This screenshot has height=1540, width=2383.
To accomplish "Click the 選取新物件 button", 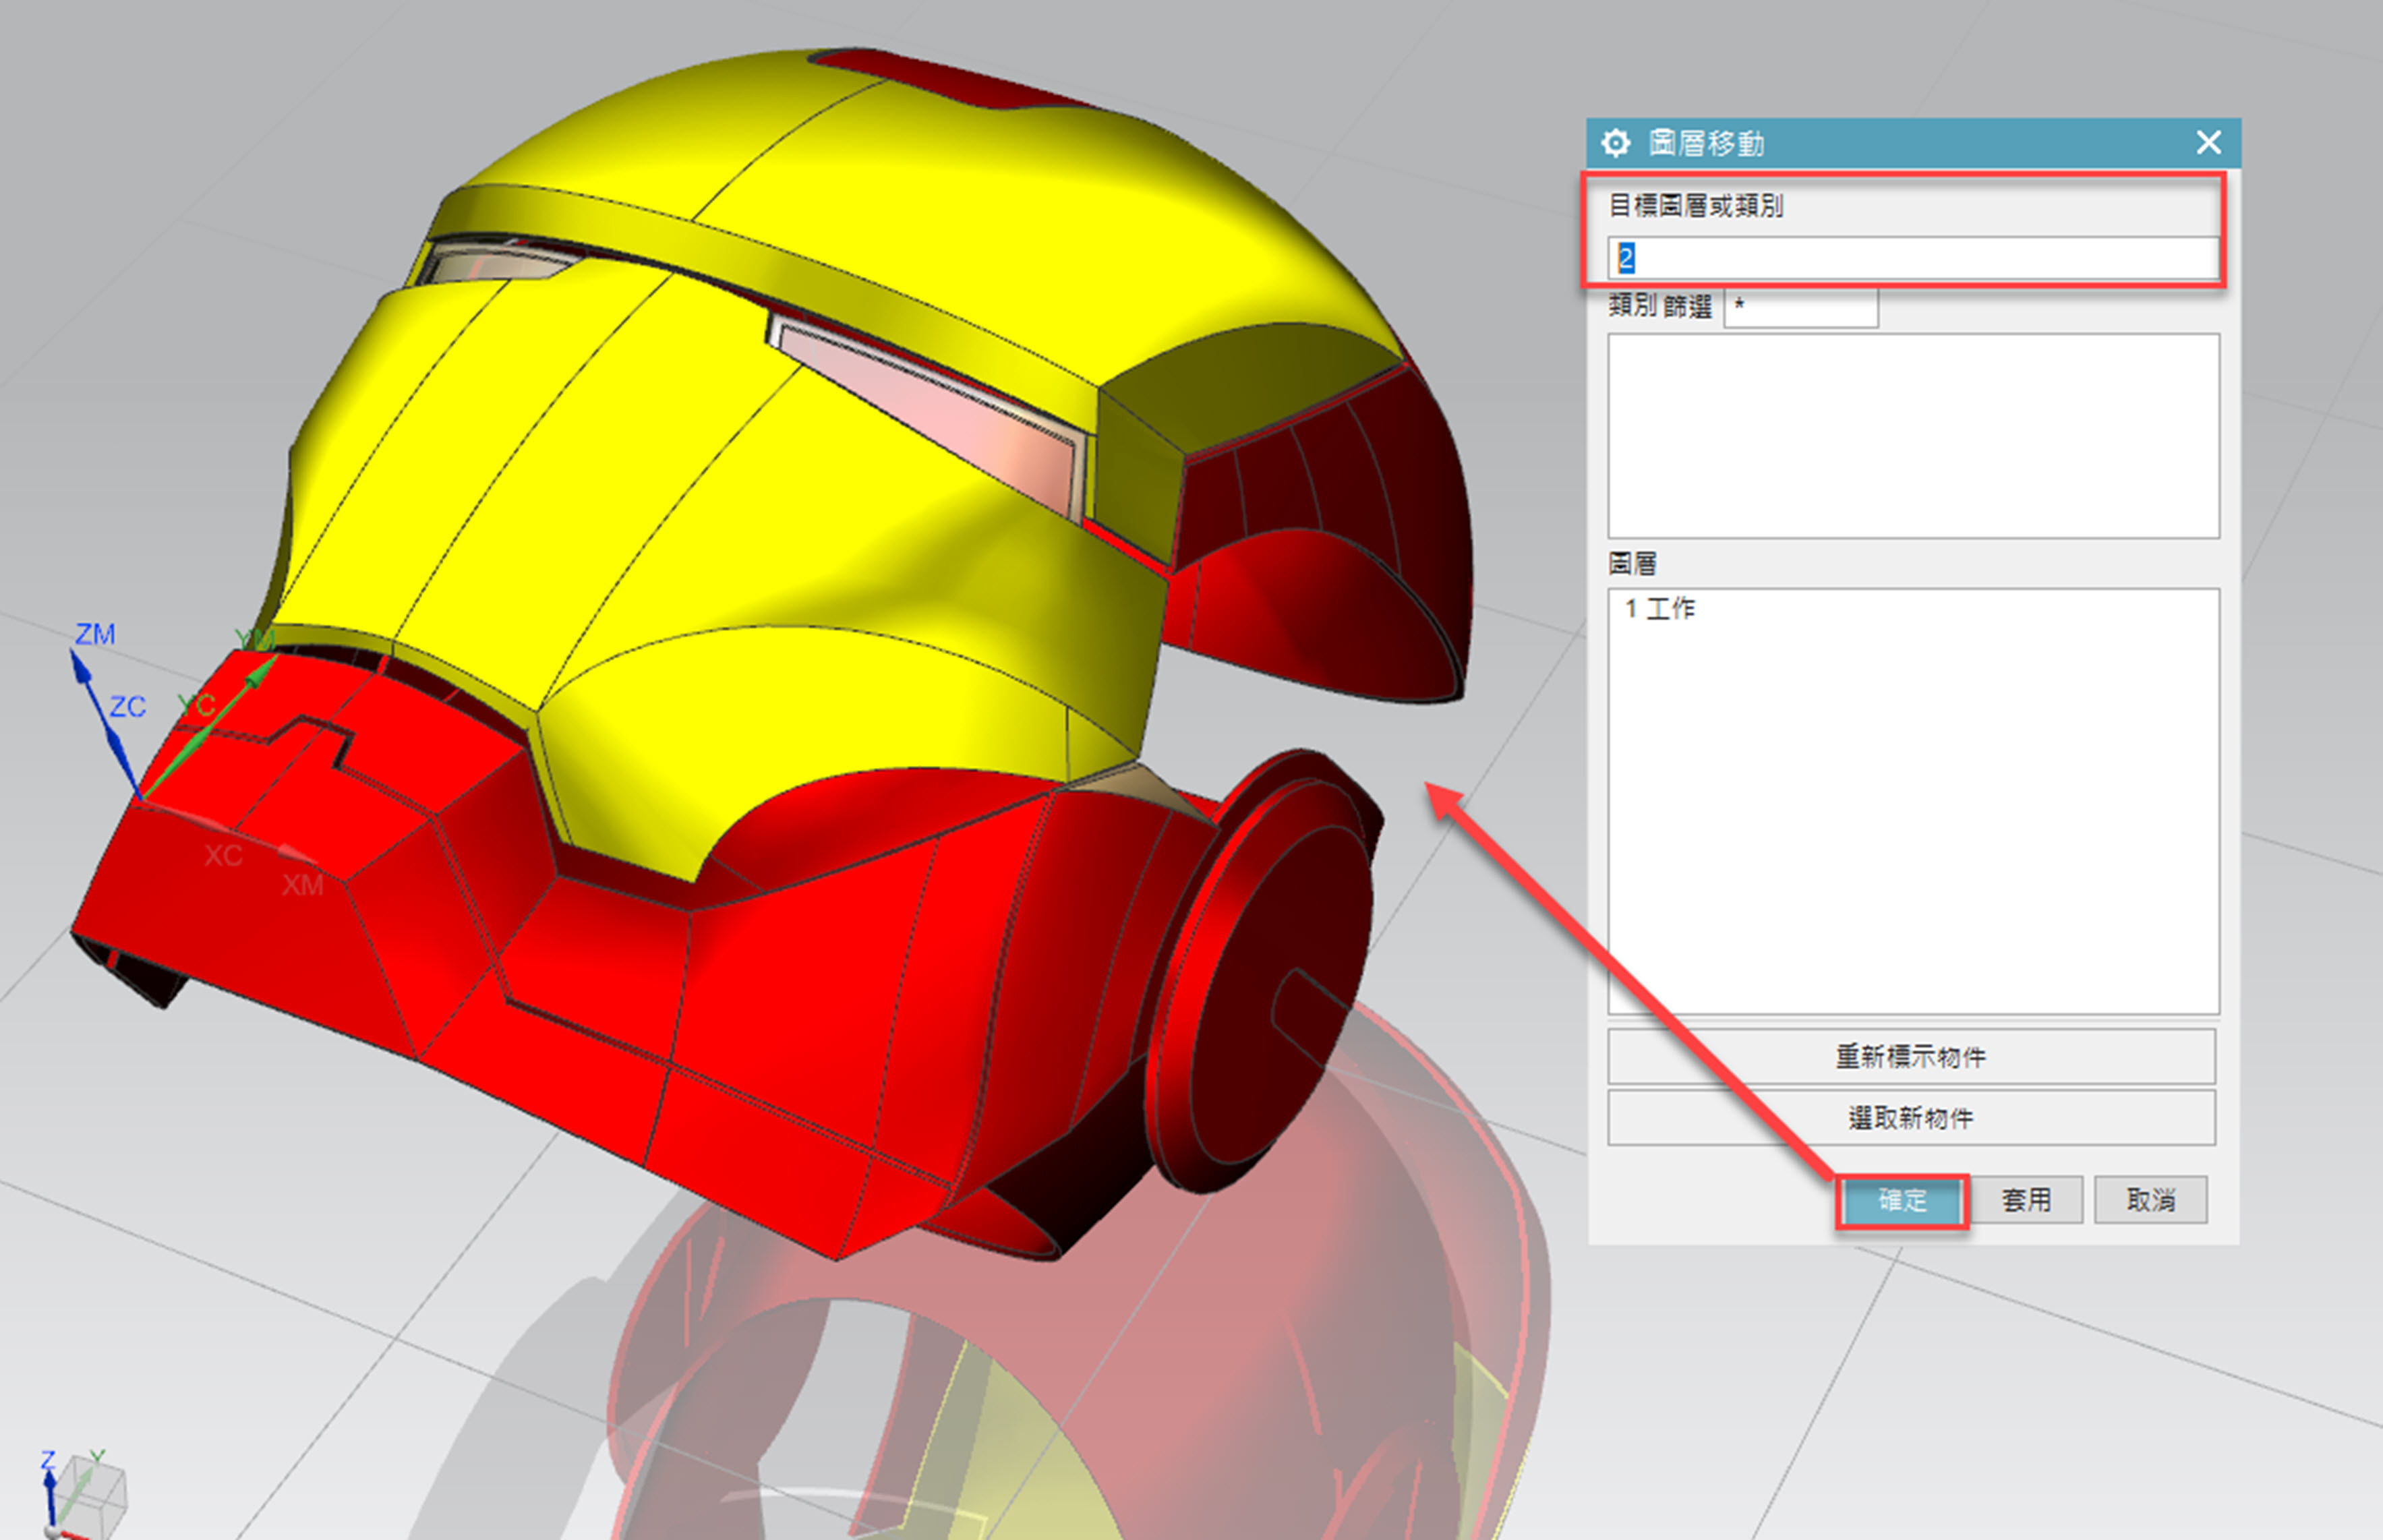I will click(1911, 1117).
